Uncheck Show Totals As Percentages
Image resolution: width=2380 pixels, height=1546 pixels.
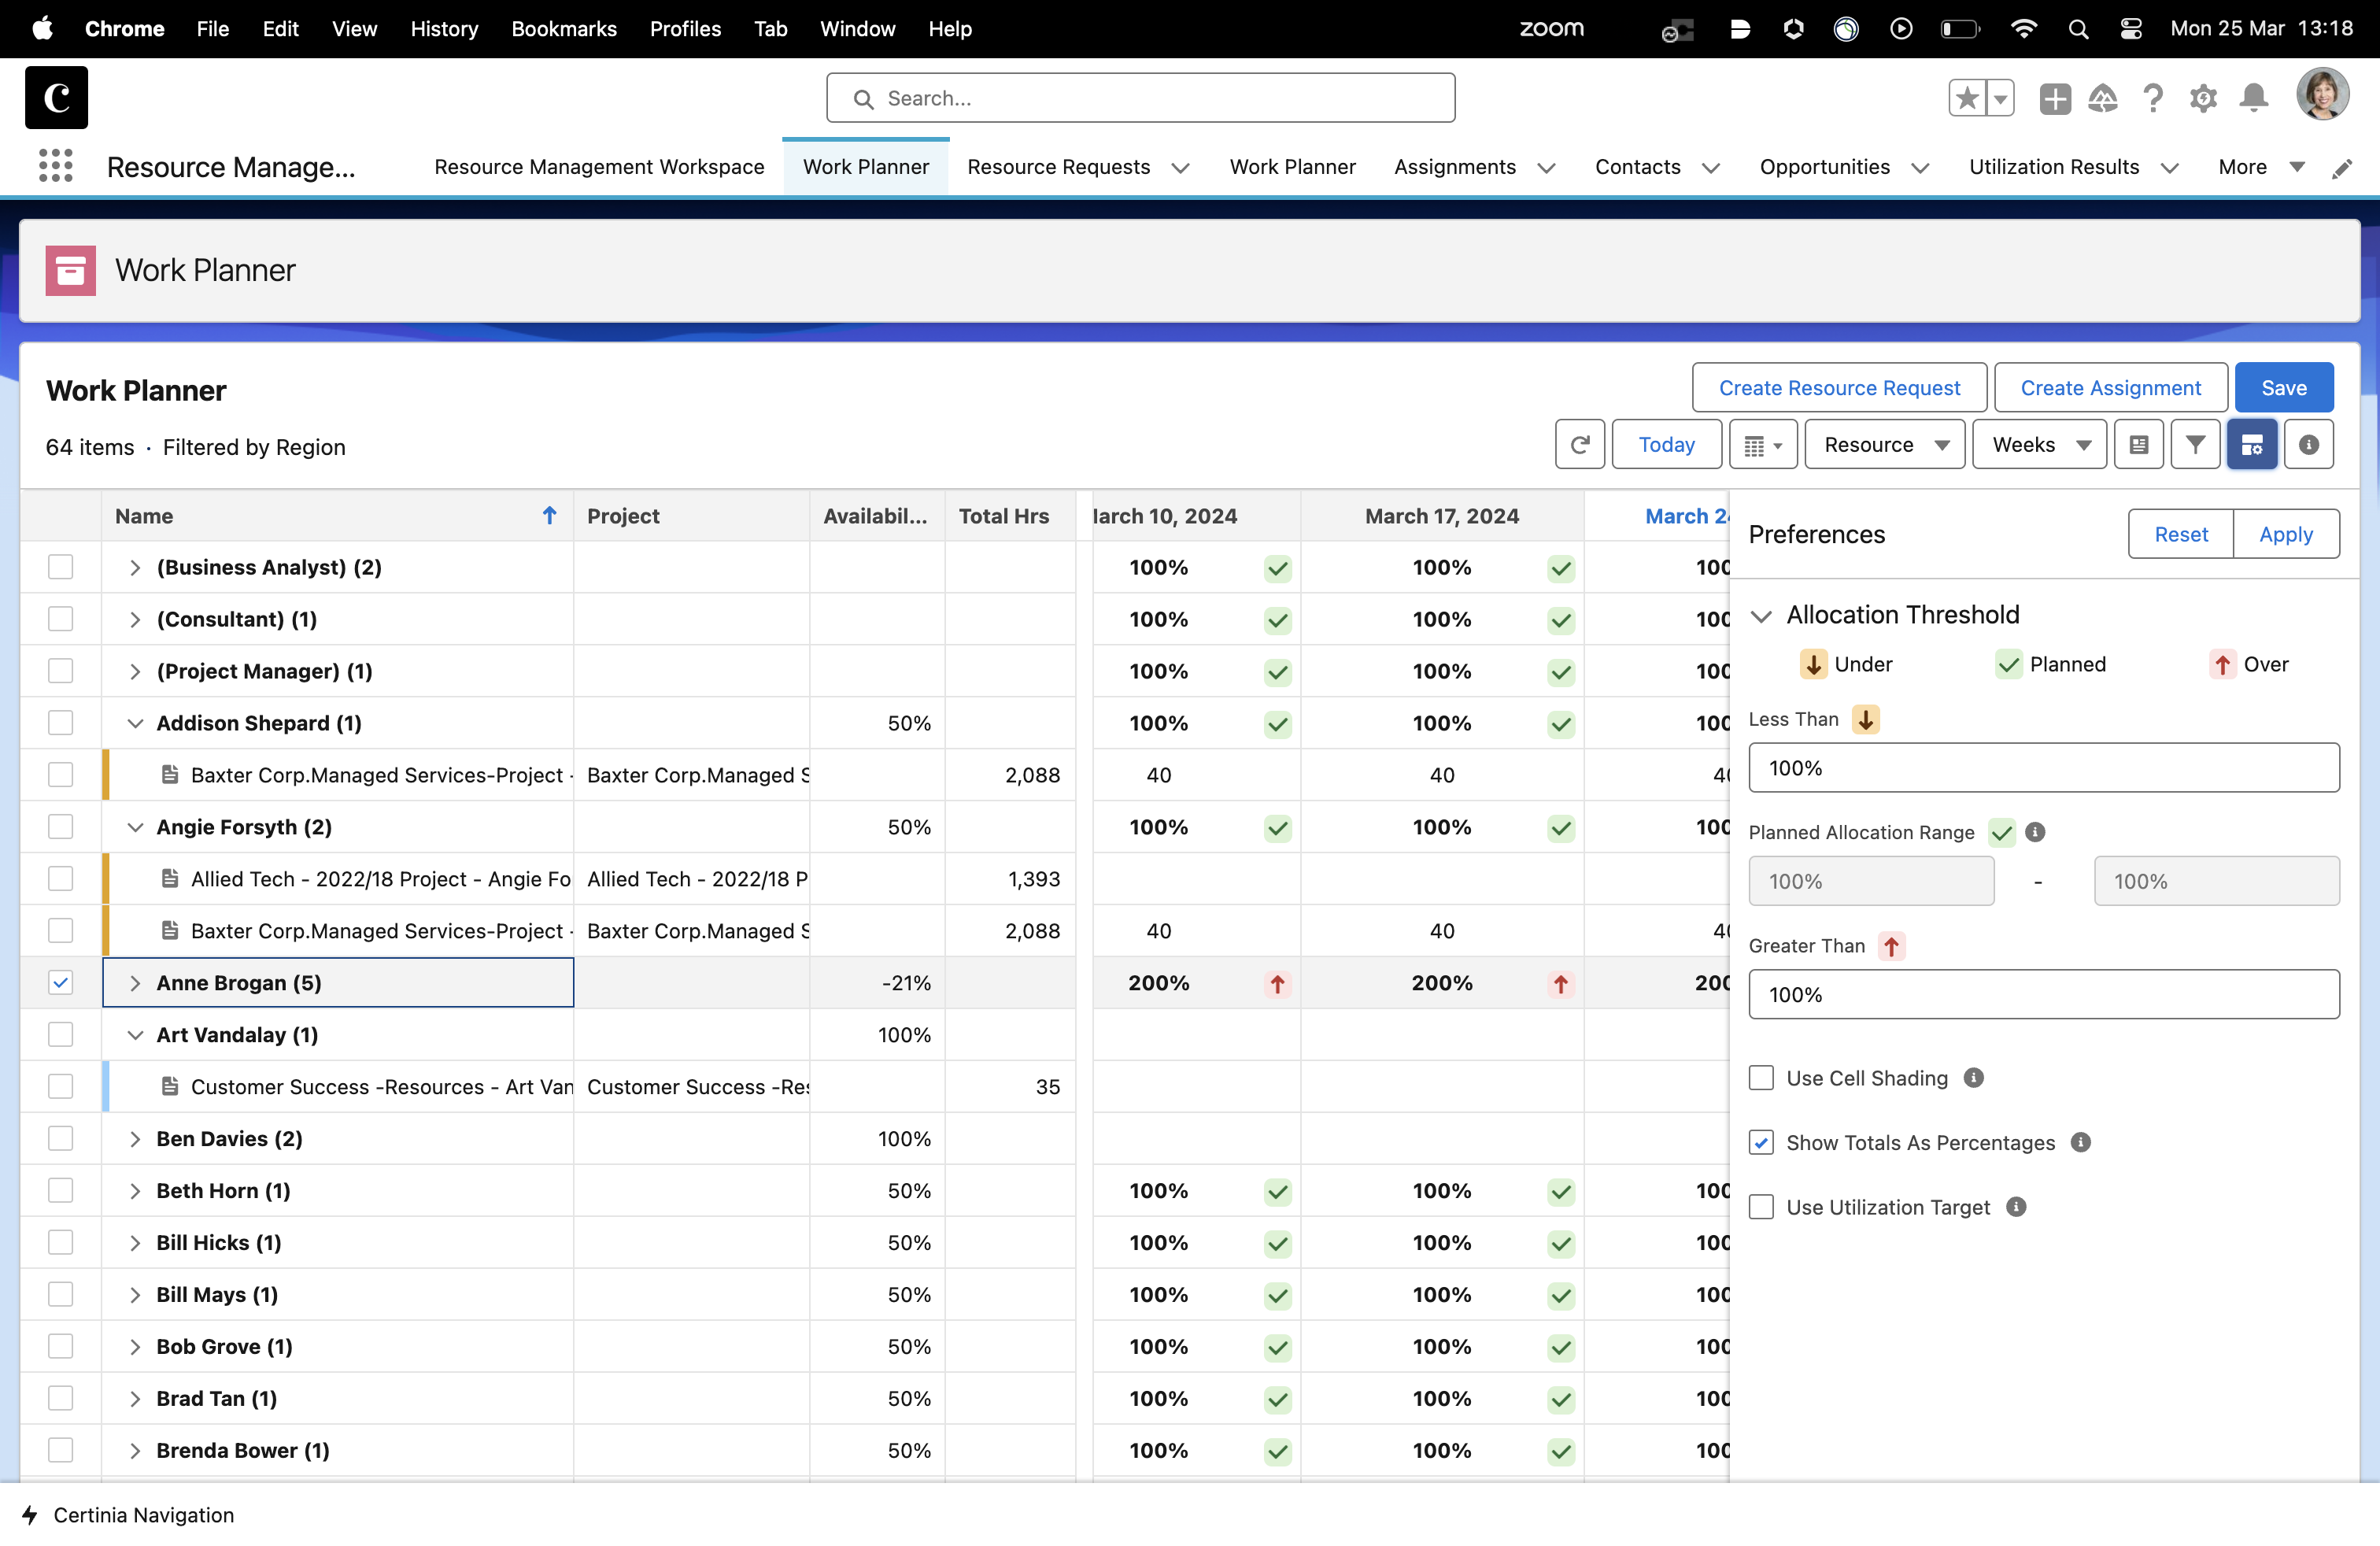(x=1761, y=1141)
